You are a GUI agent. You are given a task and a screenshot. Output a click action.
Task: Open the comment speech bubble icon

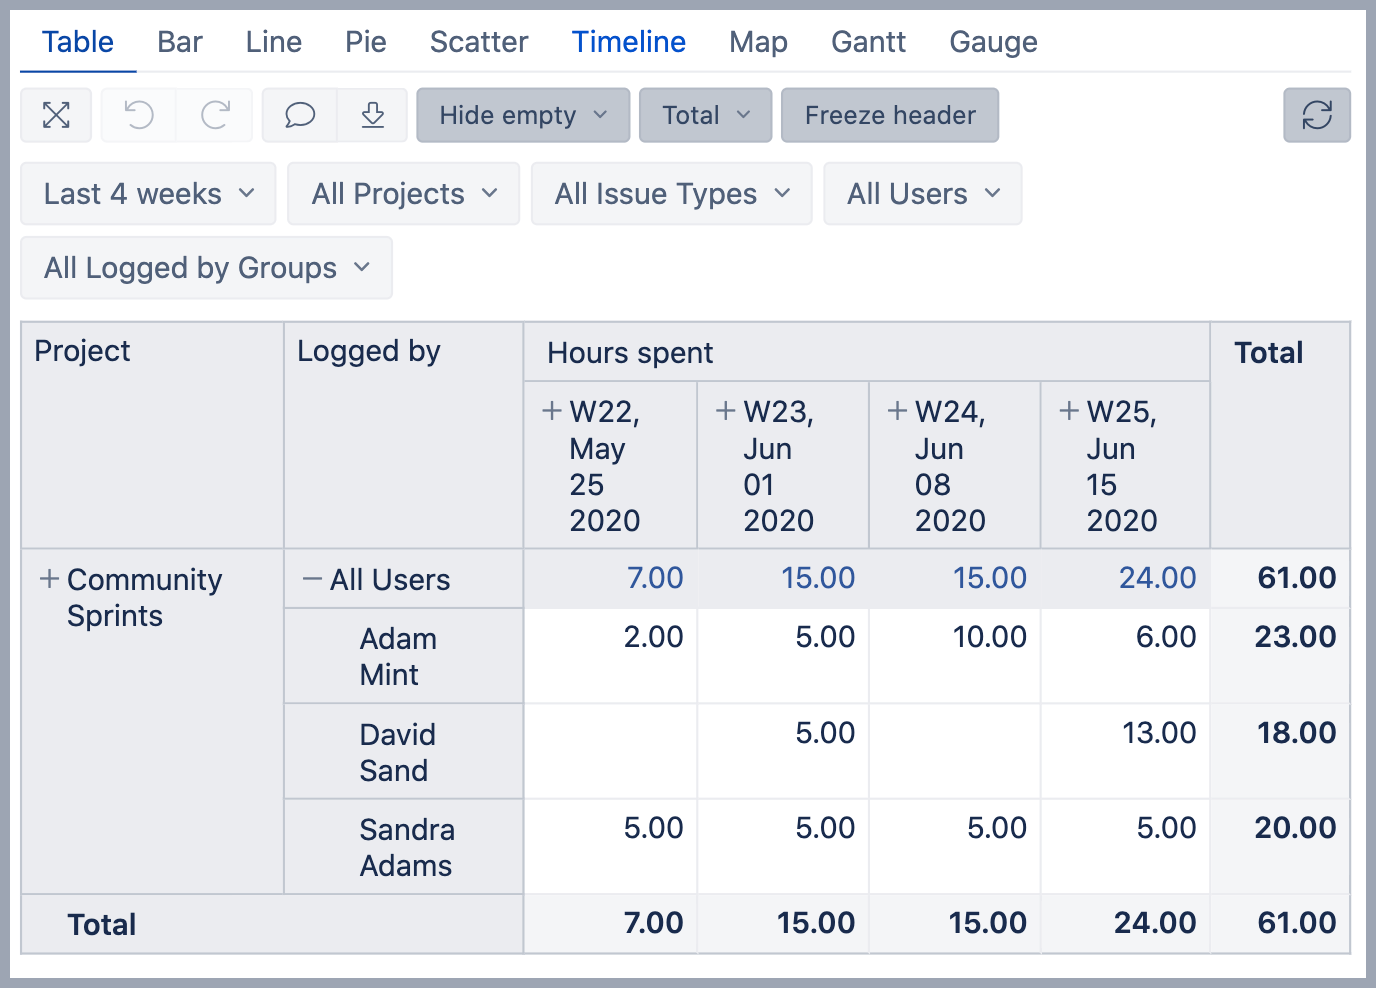pyautogui.click(x=300, y=115)
